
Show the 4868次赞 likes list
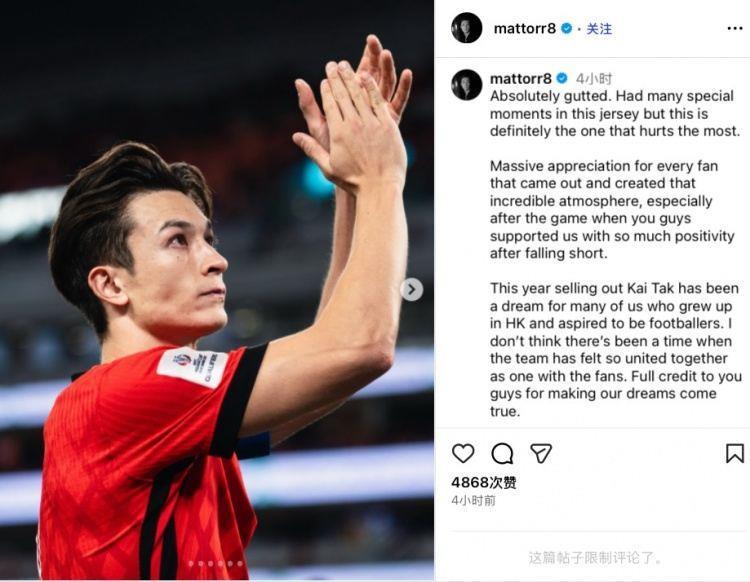point(484,483)
